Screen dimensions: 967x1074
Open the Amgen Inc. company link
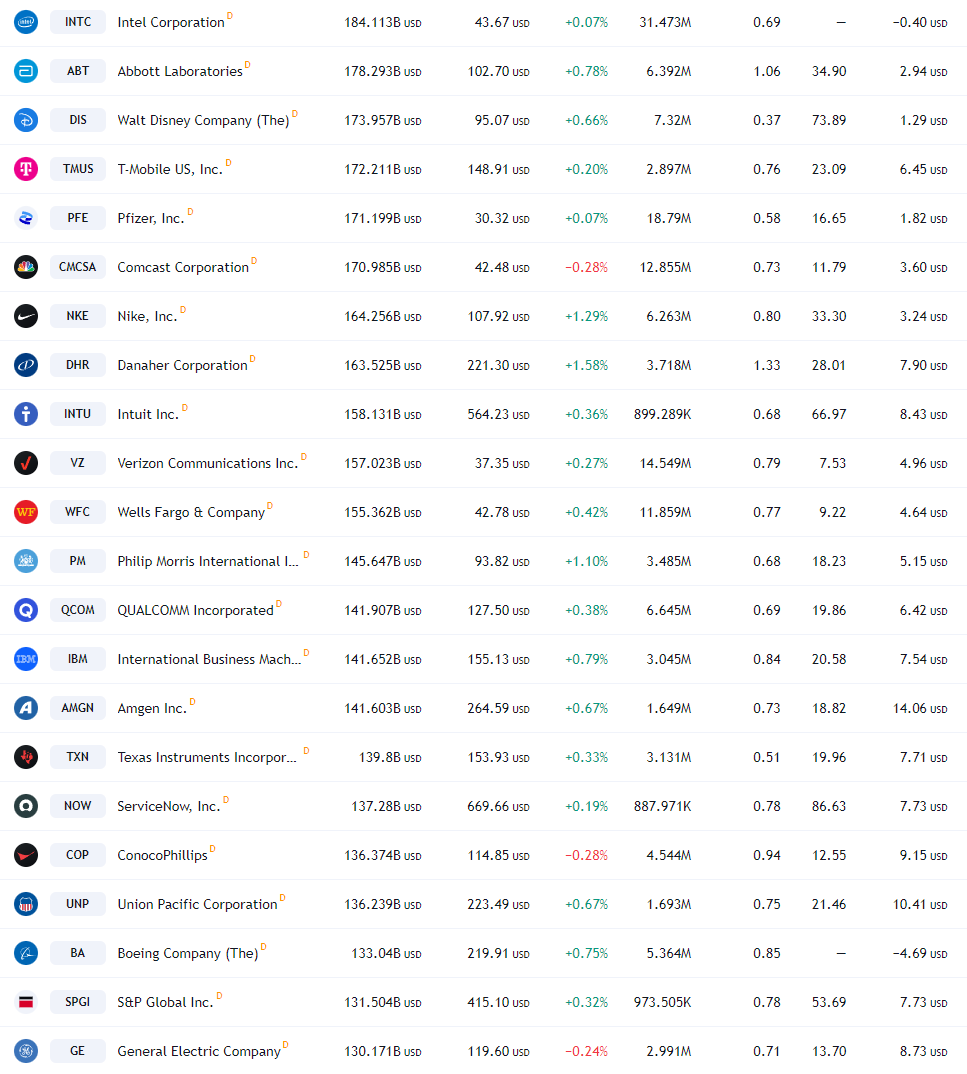(152, 708)
